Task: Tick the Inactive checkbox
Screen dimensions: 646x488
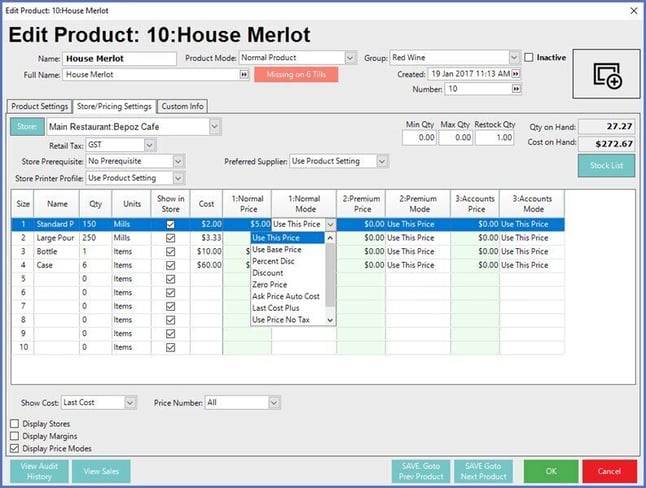Action: 530,58
